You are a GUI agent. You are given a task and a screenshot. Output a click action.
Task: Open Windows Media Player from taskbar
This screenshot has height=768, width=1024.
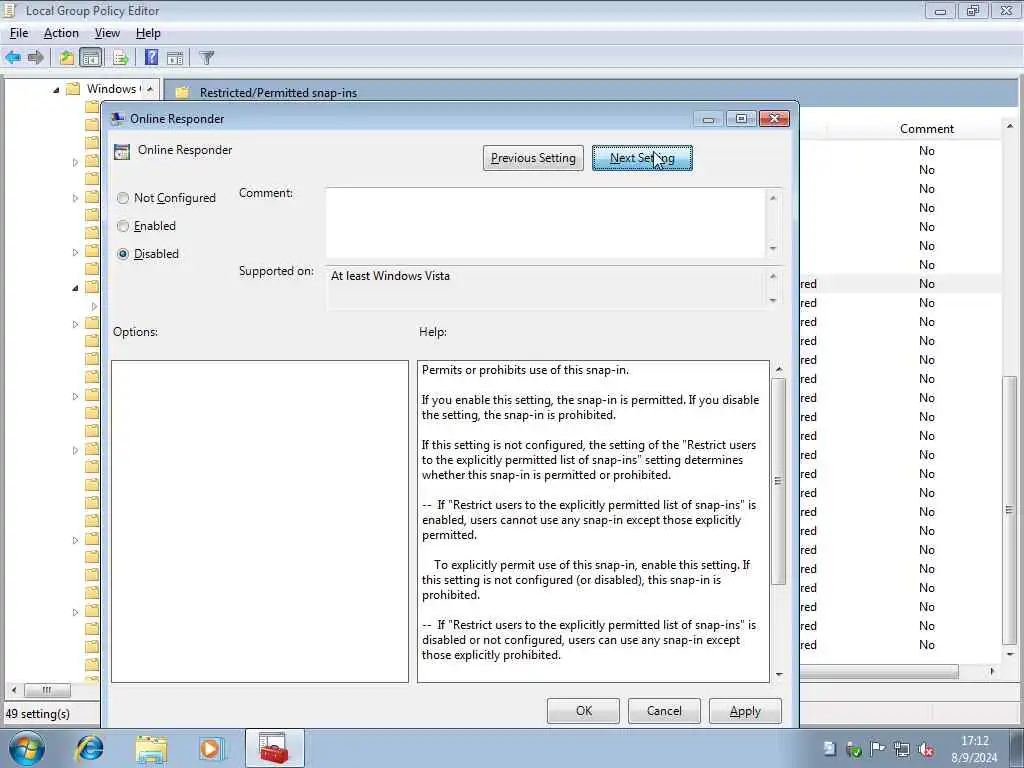pyautogui.click(x=211, y=749)
